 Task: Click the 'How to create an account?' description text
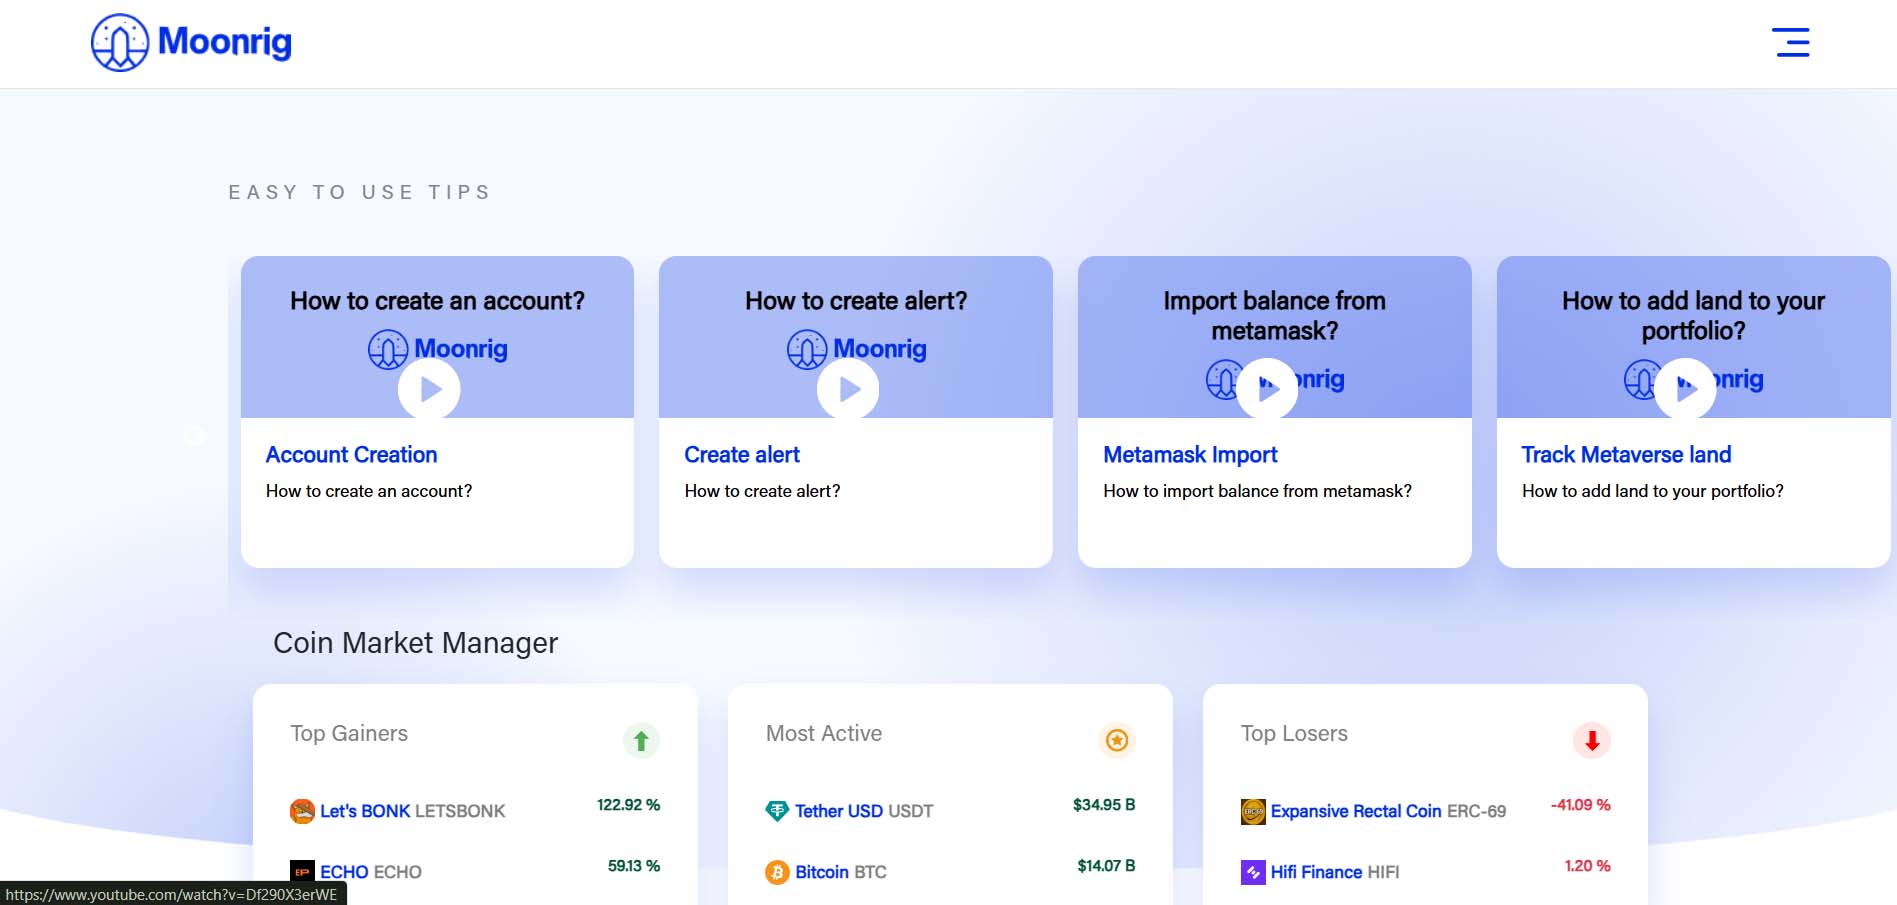pos(369,491)
